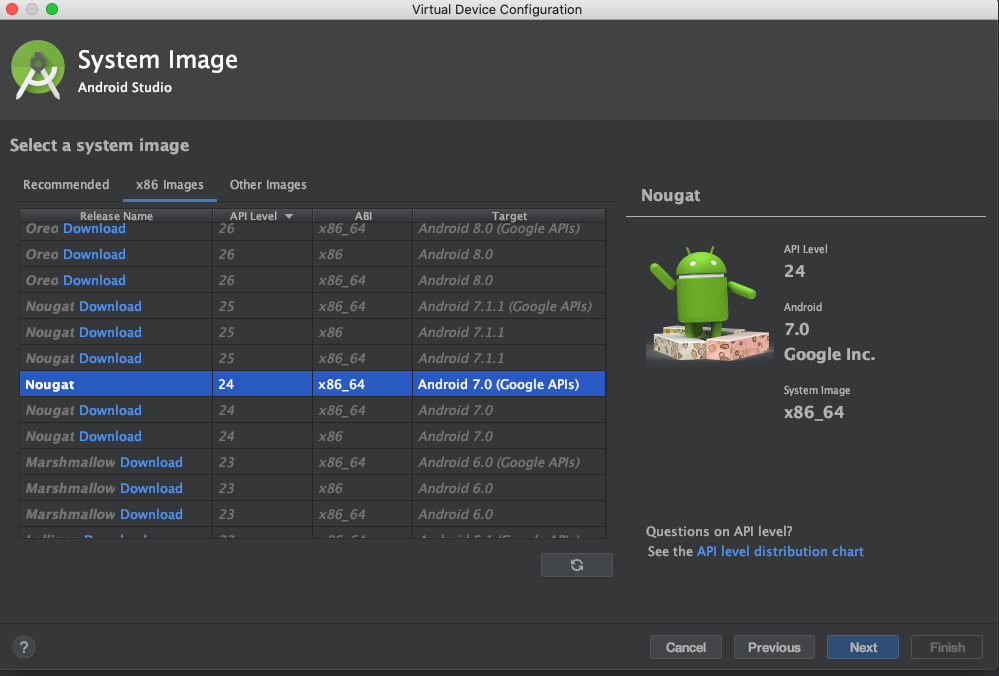Click the API Level '24' value in details
Image resolution: width=999 pixels, height=676 pixels.
coord(794,271)
